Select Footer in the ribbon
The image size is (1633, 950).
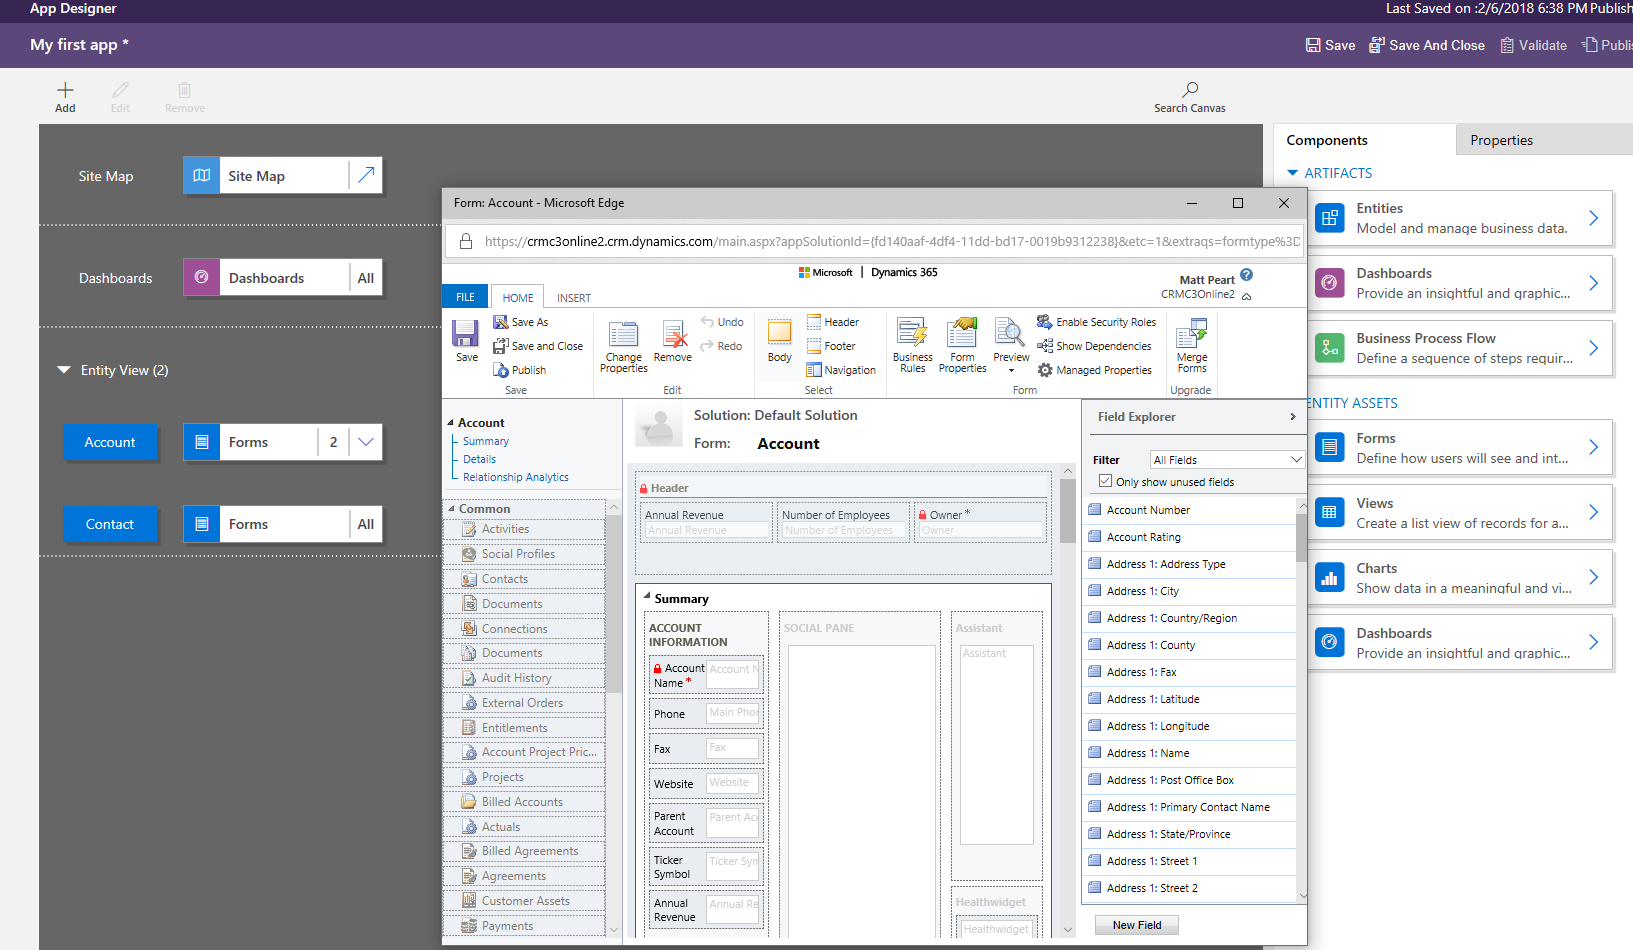pyautogui.click(x=831, y=346)
